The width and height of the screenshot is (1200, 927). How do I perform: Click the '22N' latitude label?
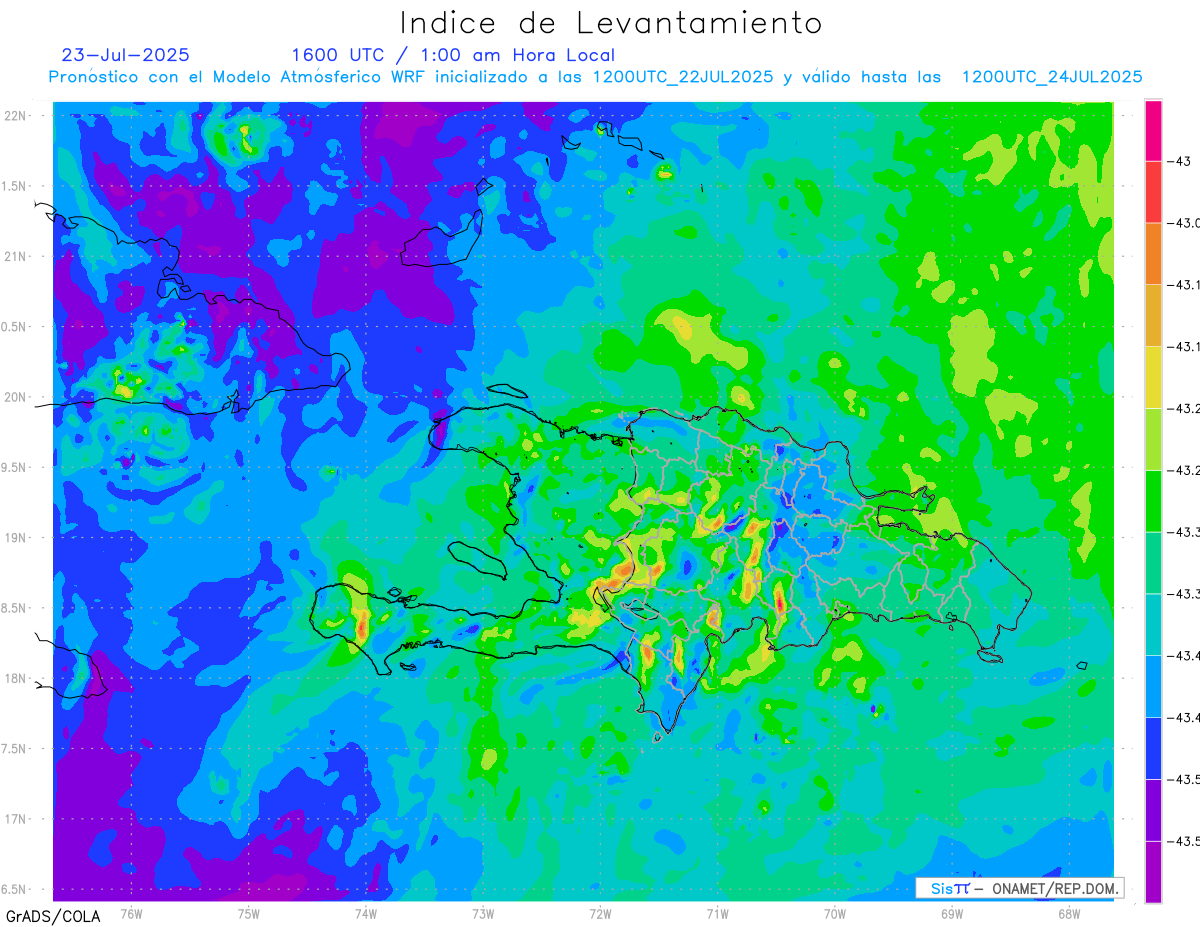(15, 116)
